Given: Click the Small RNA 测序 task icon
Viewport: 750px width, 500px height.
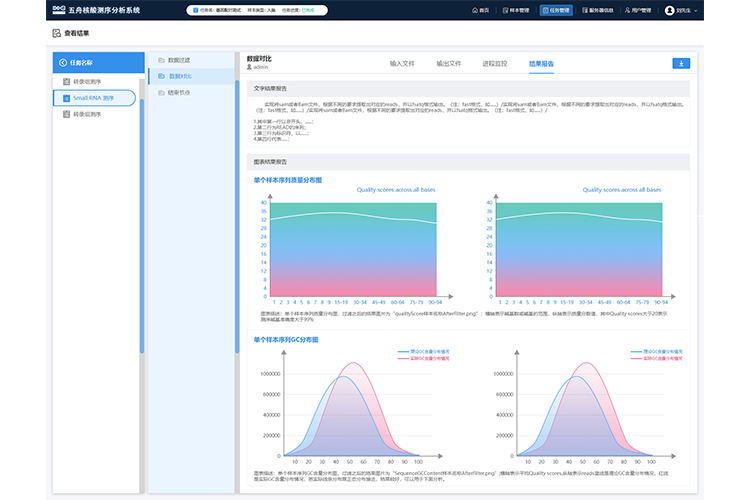Looking at the screenshot, I should [66, 98].
